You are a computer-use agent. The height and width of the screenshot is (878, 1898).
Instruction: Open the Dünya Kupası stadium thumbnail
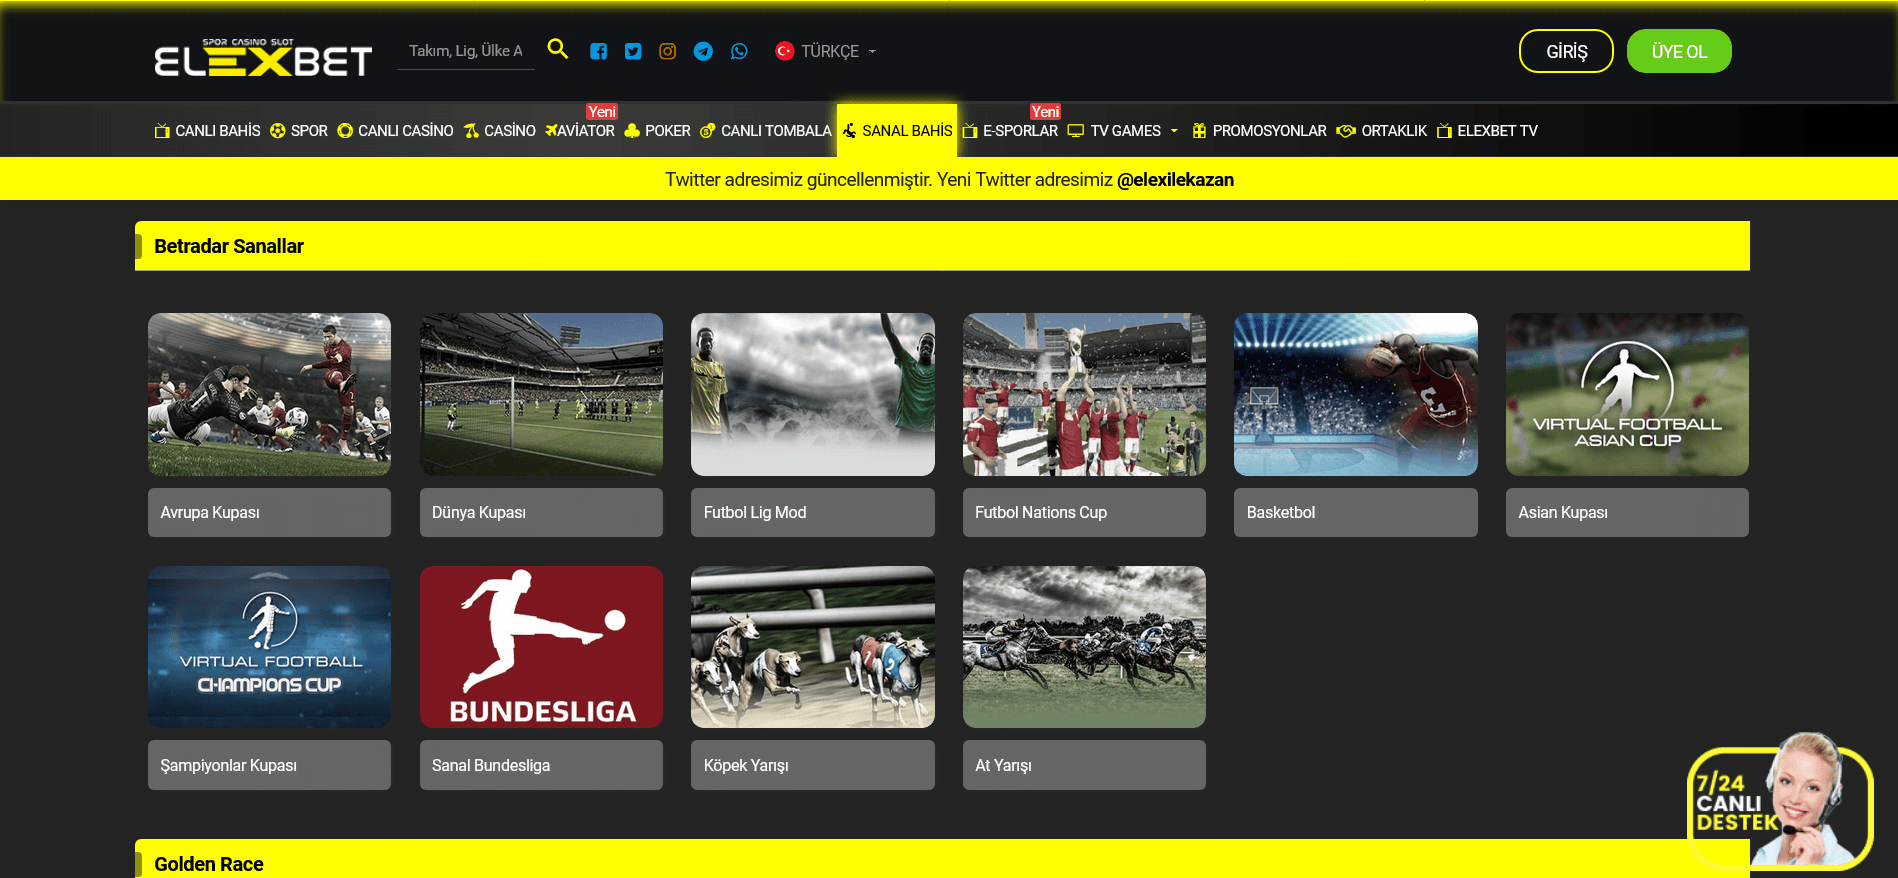click(x=541, y=394)
